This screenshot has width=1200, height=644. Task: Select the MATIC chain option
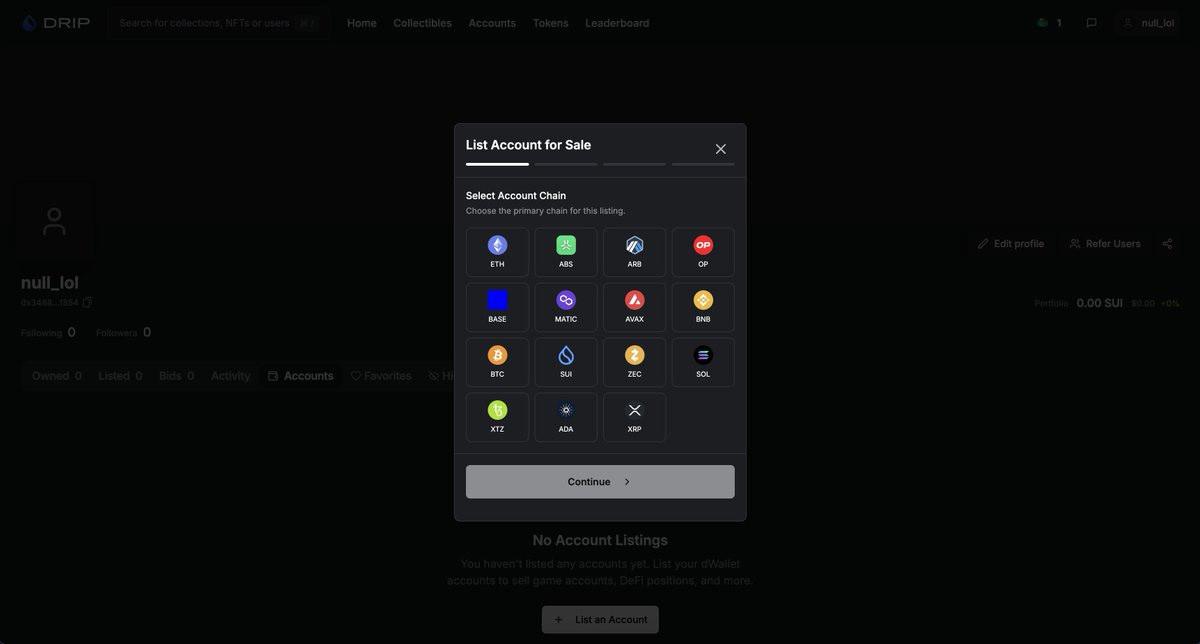(x=566, y=307)
